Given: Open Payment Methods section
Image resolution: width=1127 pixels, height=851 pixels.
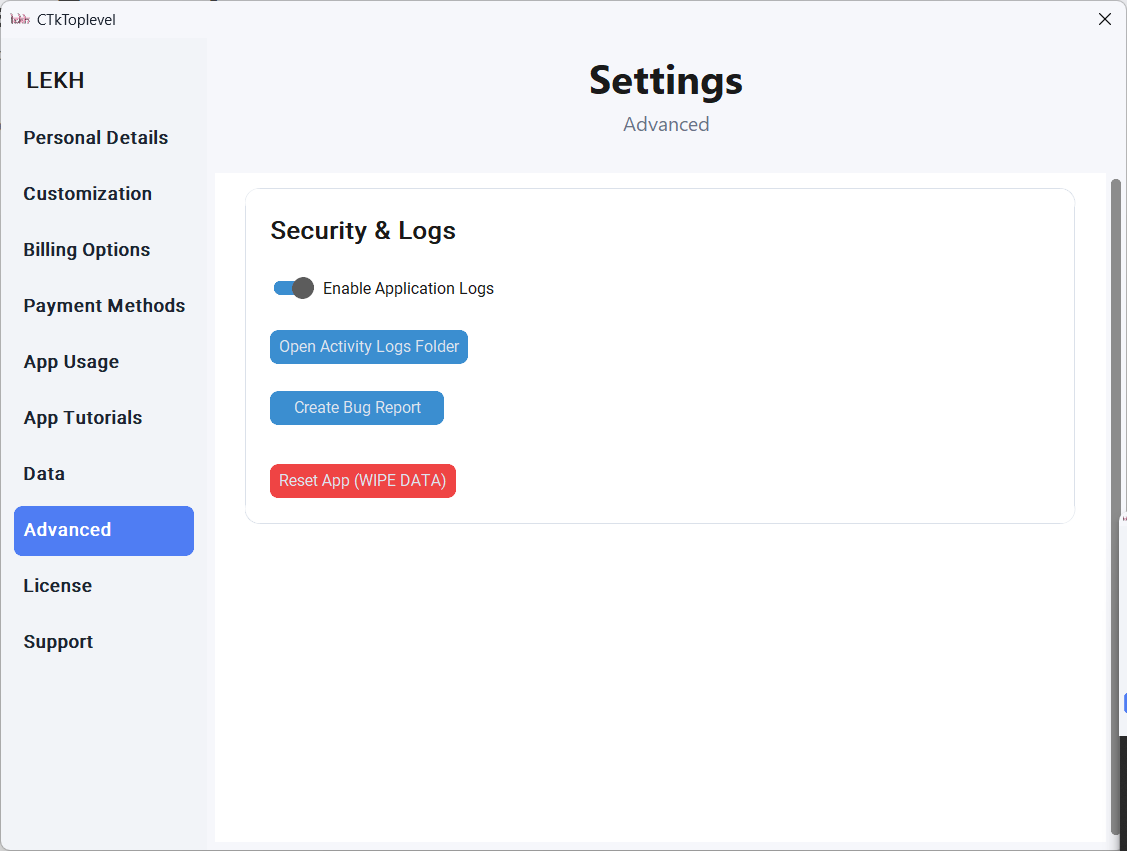Looking at the screenshot, I should pyautogui.click(x=104, y=305).
